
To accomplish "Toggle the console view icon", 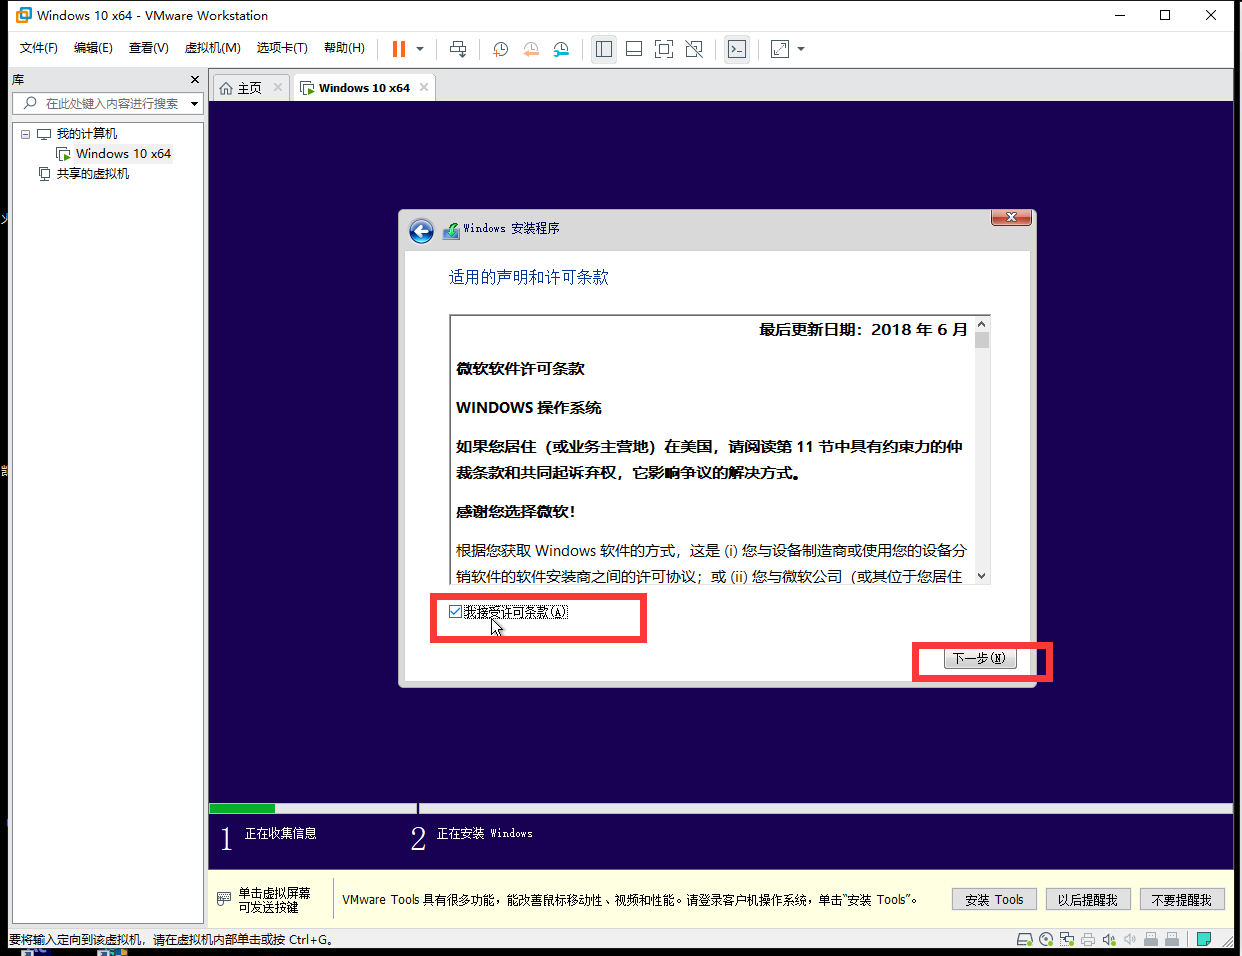I will 737,49.
